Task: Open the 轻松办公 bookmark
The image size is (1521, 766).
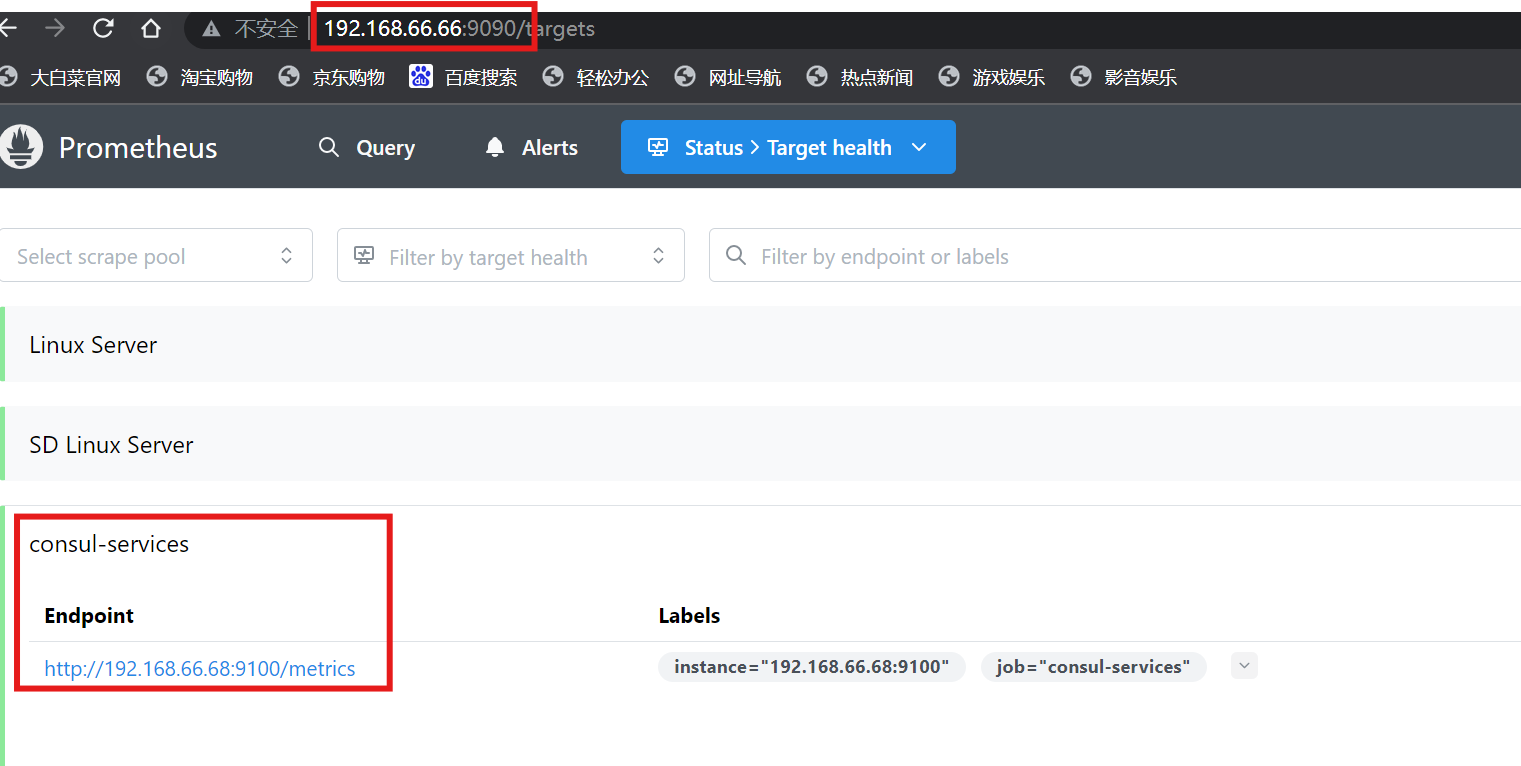Action: pos(595,77)
